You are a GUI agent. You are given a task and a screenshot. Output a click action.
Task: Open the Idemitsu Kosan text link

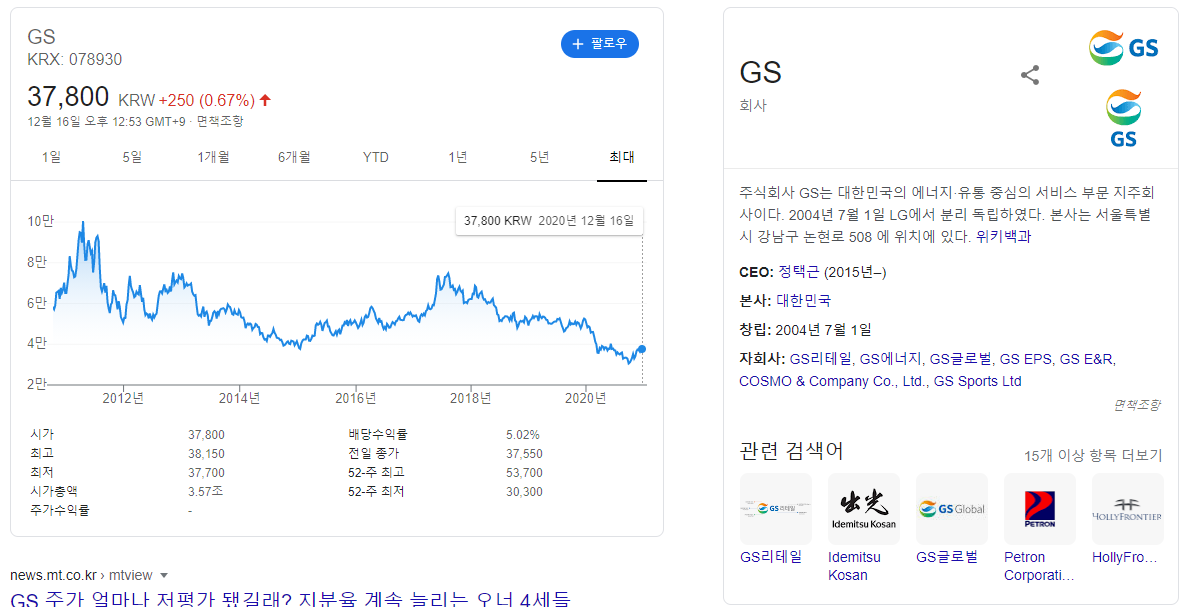pyautogui.click(x=855, y=566)
